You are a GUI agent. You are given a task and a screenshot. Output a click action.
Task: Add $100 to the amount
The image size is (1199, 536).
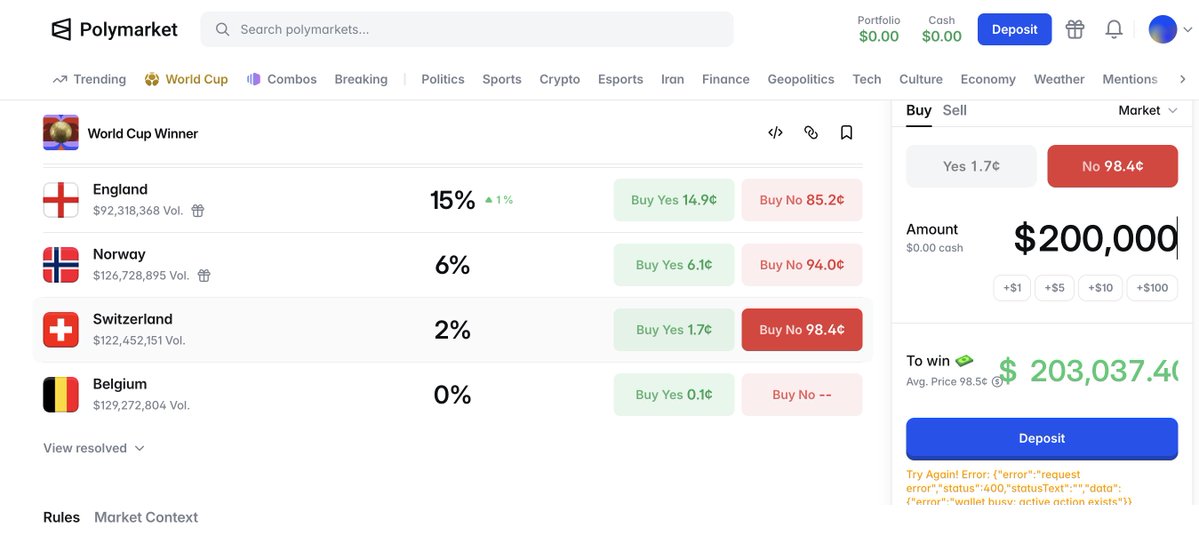[x=1152, y=287]
